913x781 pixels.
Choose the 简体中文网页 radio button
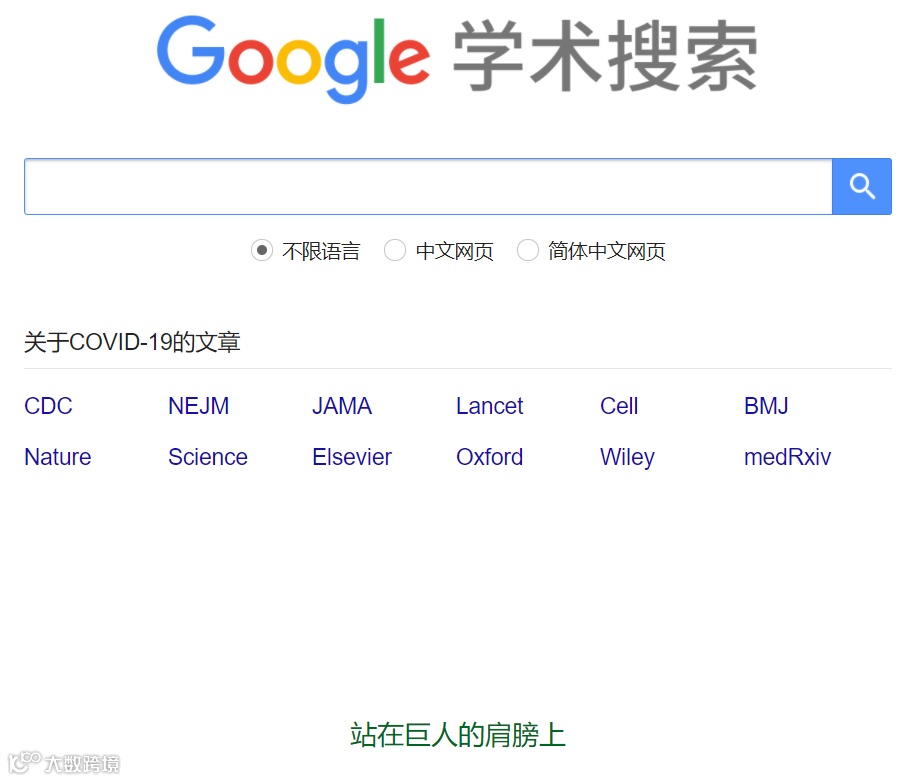pyautogui.click(x=528, y=250)
